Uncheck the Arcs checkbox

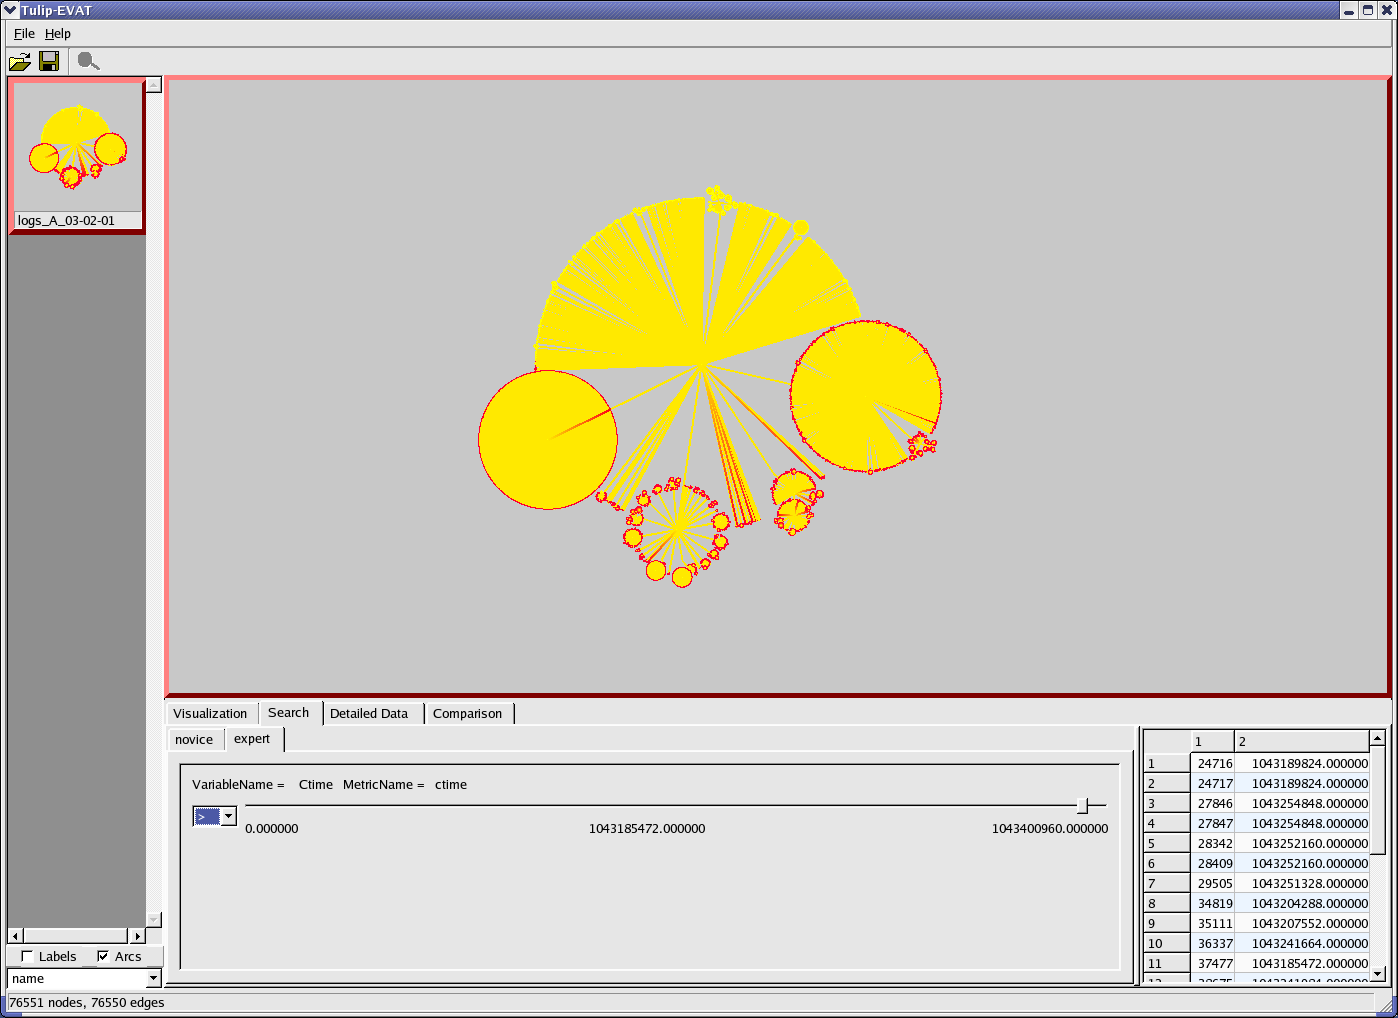click(103, 956)
